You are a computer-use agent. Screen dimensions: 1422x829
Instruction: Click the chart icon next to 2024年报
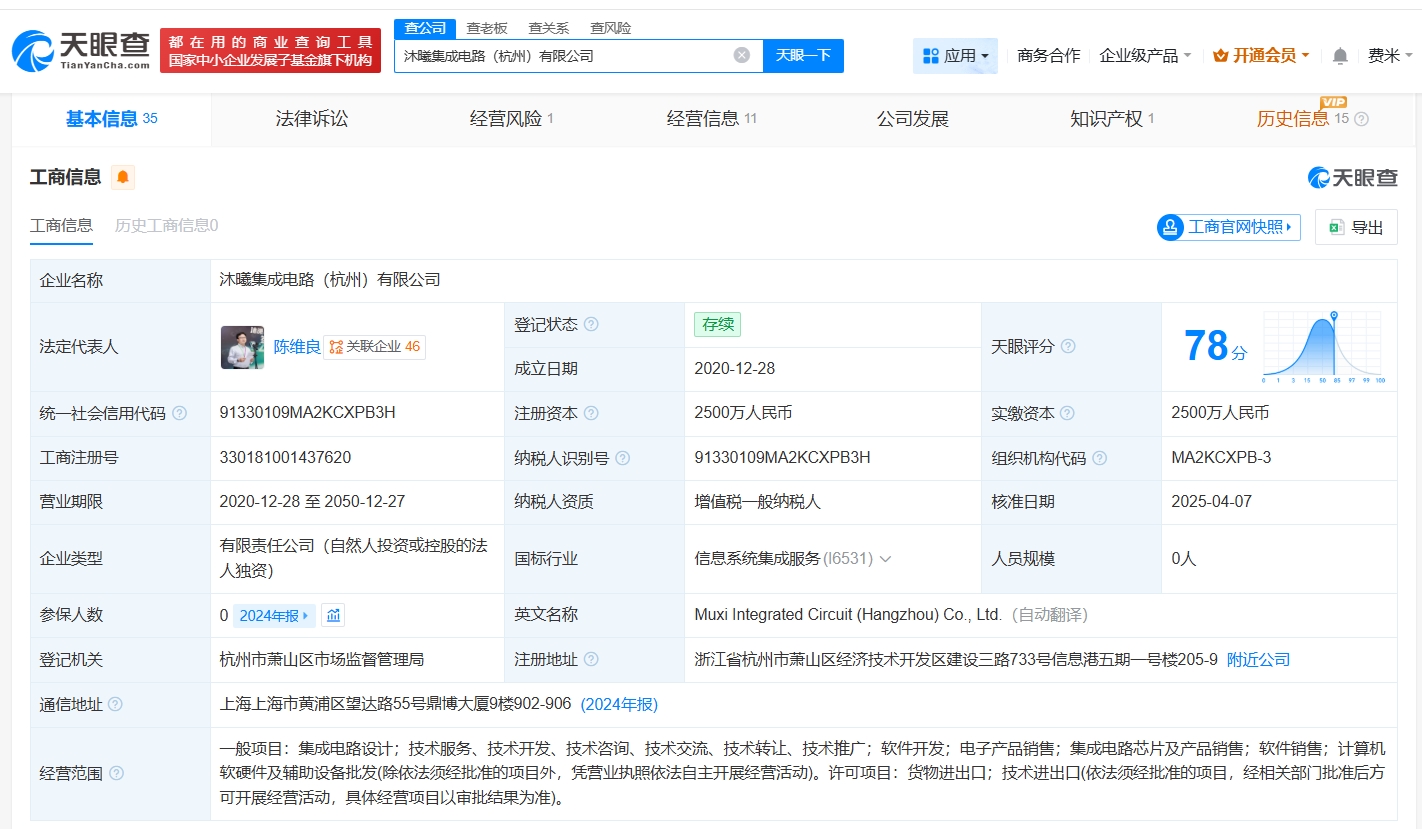pos(334,615)
